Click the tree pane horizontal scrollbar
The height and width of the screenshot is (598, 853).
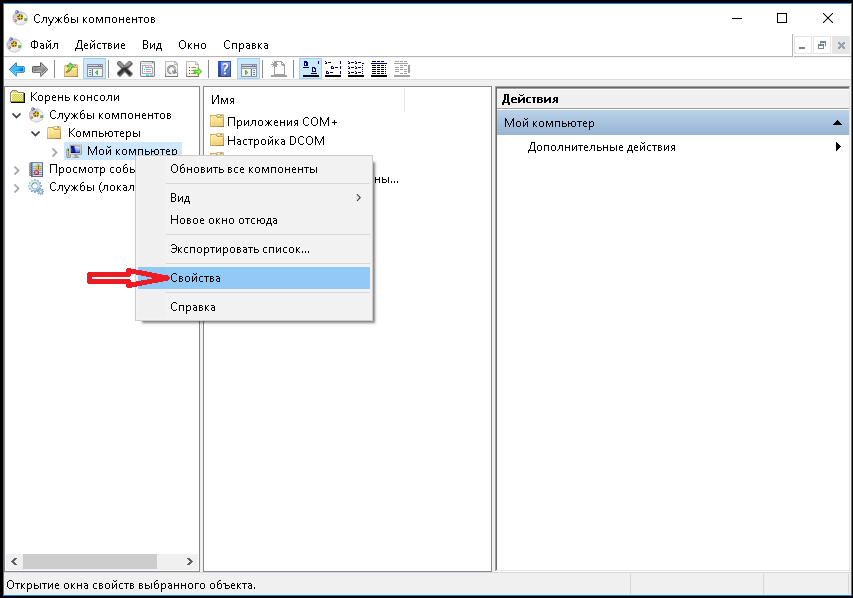pyautogui.click(x=90, y=562)
